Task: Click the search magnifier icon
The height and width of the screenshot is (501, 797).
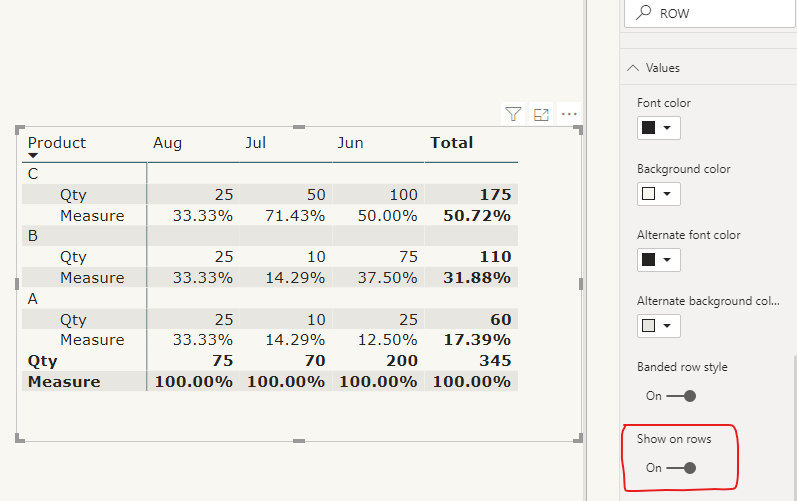Action: 643,12
